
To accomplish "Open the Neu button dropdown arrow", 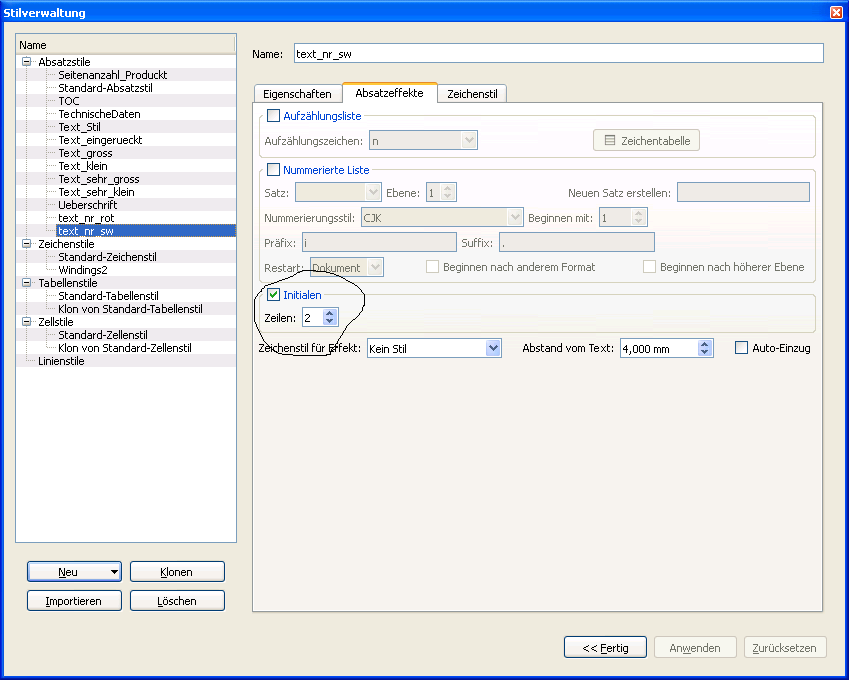I will 114,572.
